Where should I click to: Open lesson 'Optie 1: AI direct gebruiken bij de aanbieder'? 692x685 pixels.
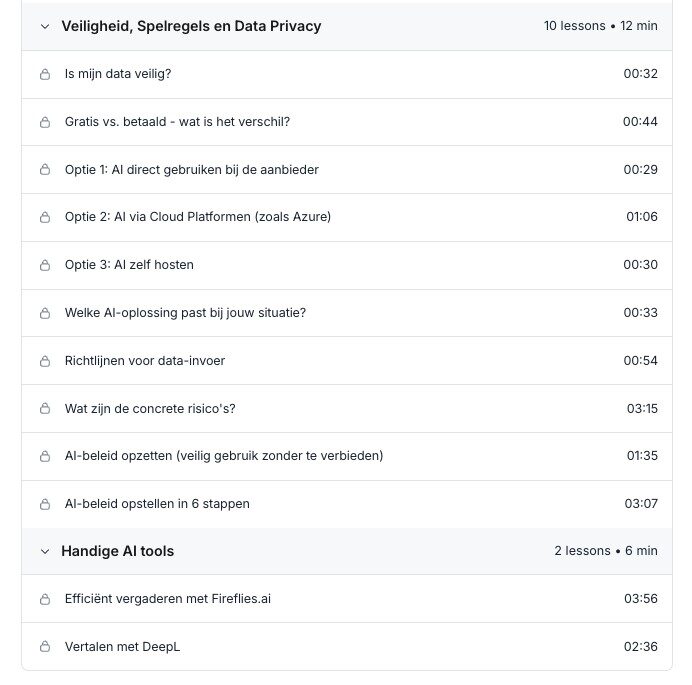point(191,170)
